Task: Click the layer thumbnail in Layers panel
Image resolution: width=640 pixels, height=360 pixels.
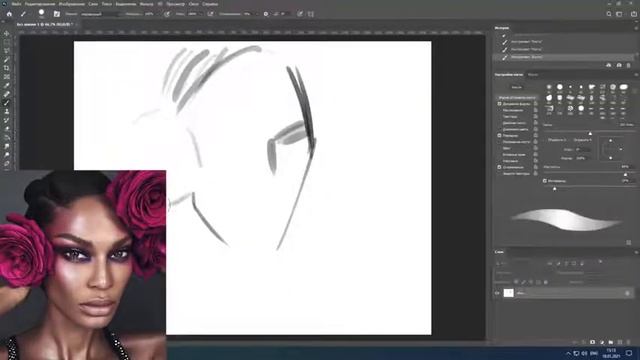Action: coord(508,293)
